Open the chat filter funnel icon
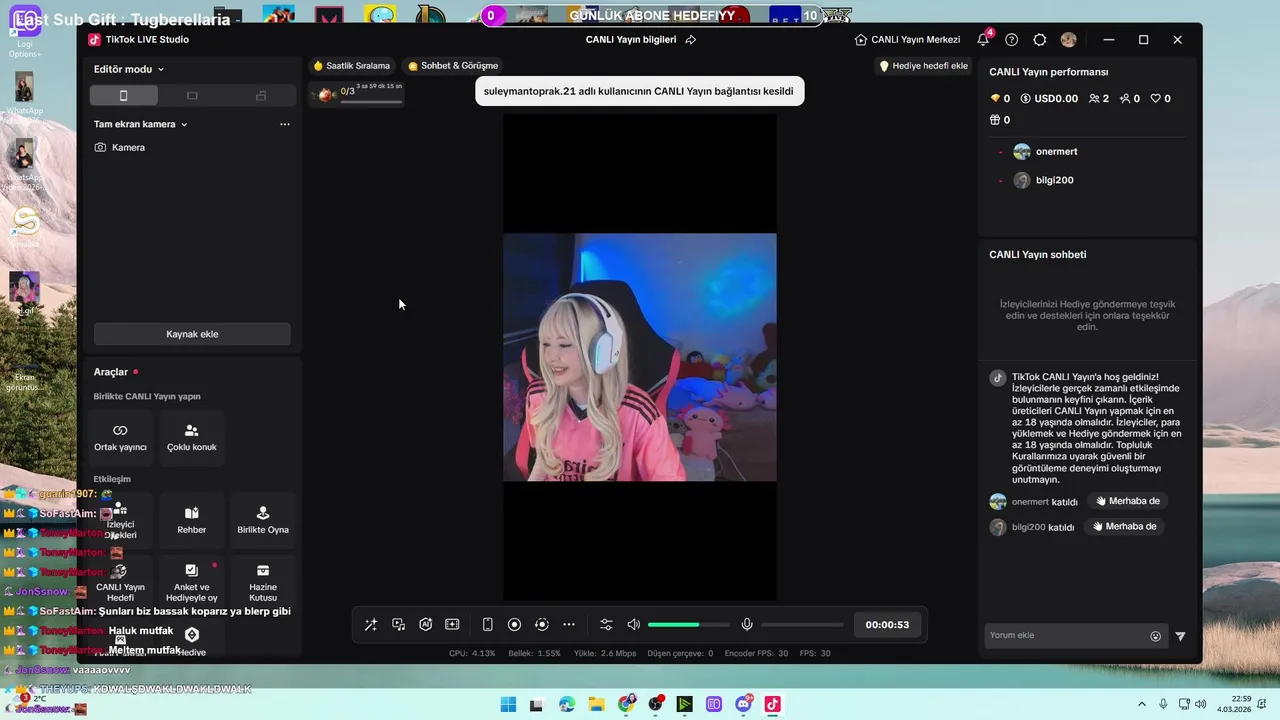The width and height of the screenshot is (1280, 720). (1180, 636)
